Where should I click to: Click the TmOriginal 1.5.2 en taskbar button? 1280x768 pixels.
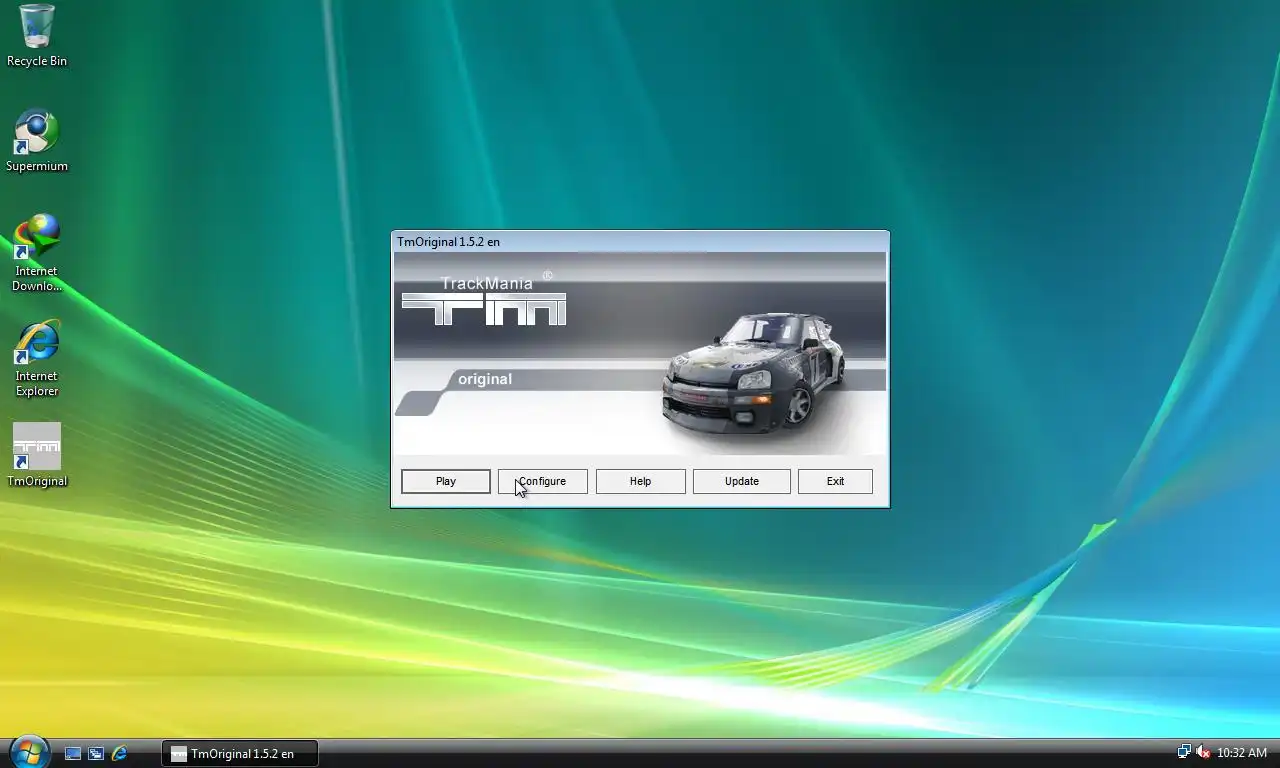240,753
